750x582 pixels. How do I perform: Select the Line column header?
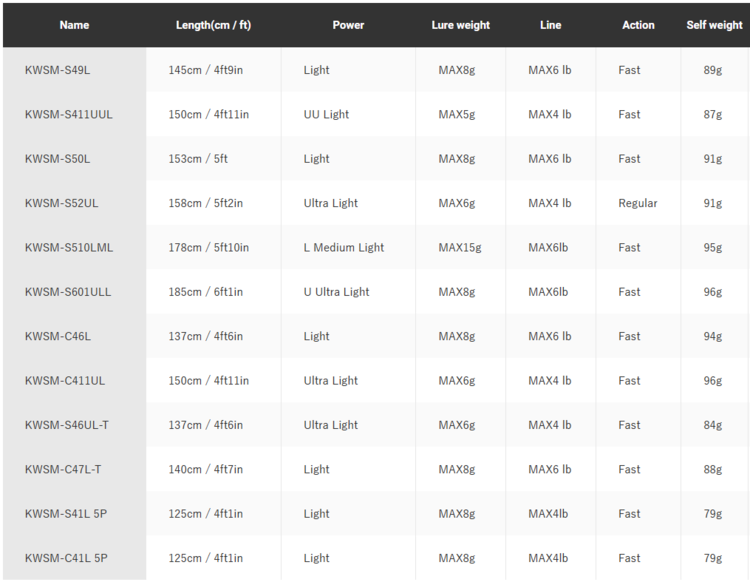550,25
